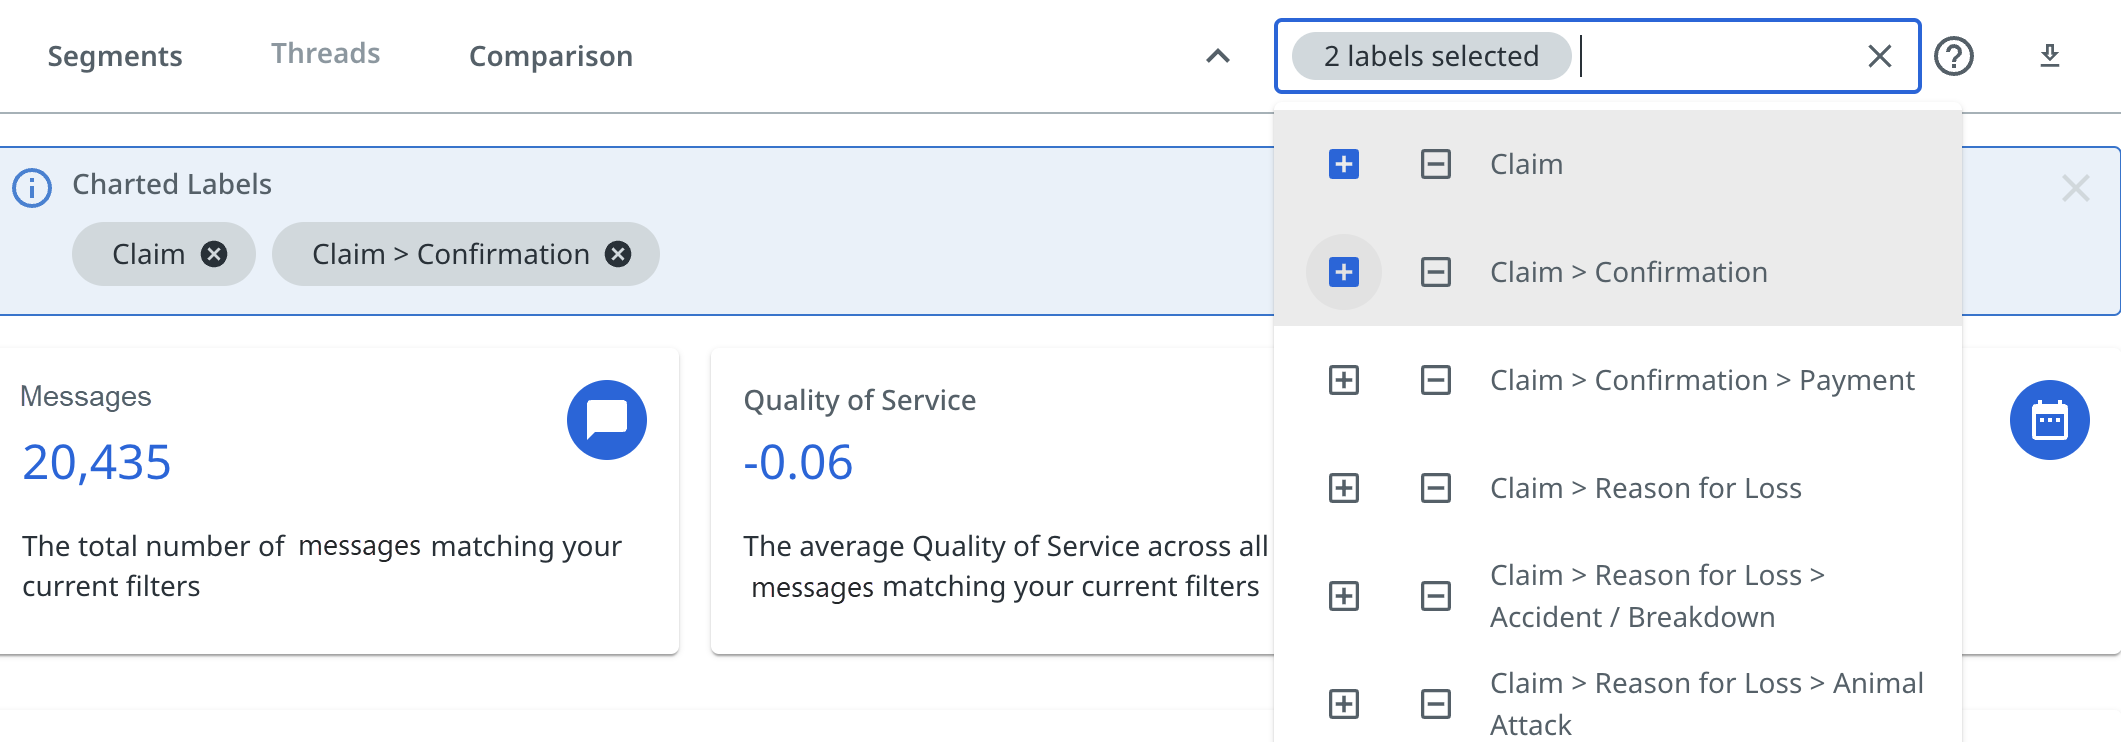Remove the Claim chip from charted labels
Screen dimensions: 2121x742
click(x=214, y=254)
